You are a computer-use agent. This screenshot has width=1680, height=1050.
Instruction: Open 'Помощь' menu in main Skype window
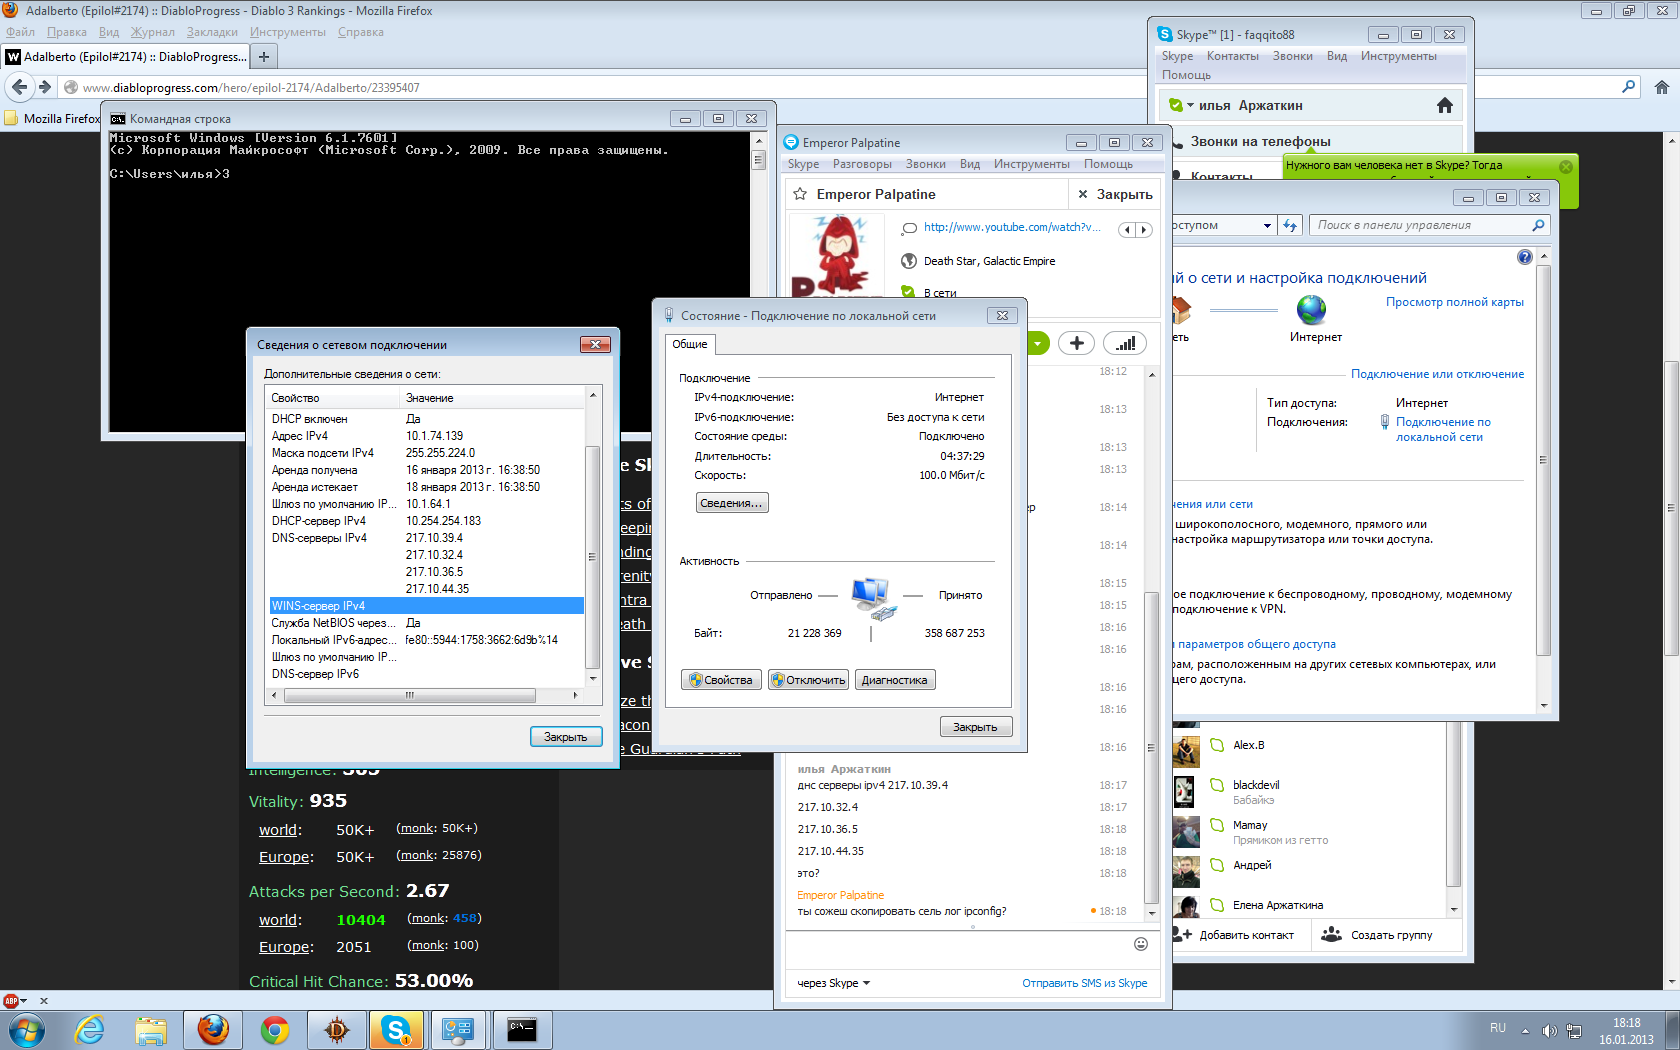pyautogui.click(x=1186, y=75)
